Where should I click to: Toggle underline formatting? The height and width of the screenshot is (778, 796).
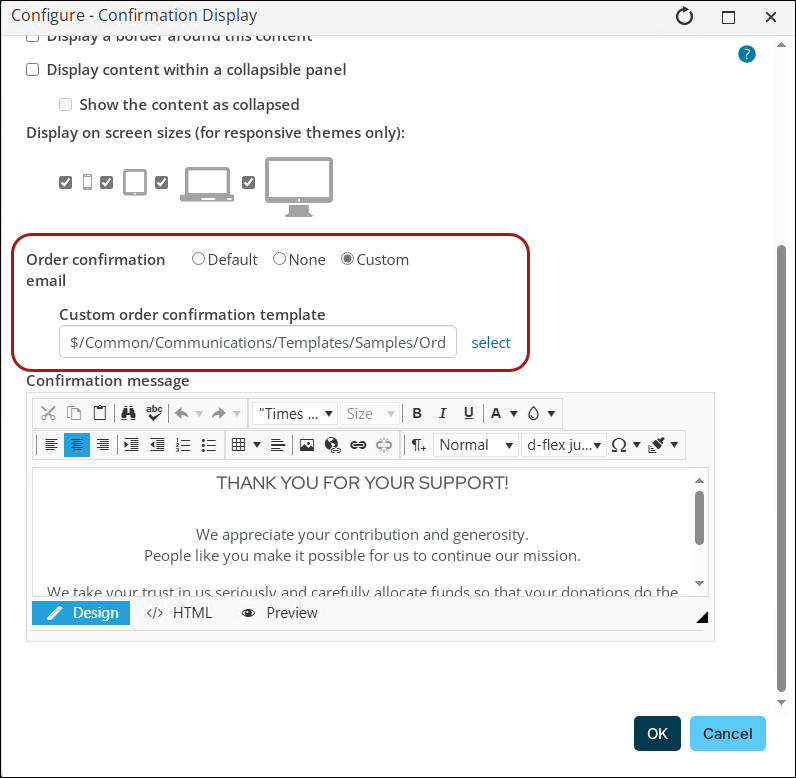469,413
